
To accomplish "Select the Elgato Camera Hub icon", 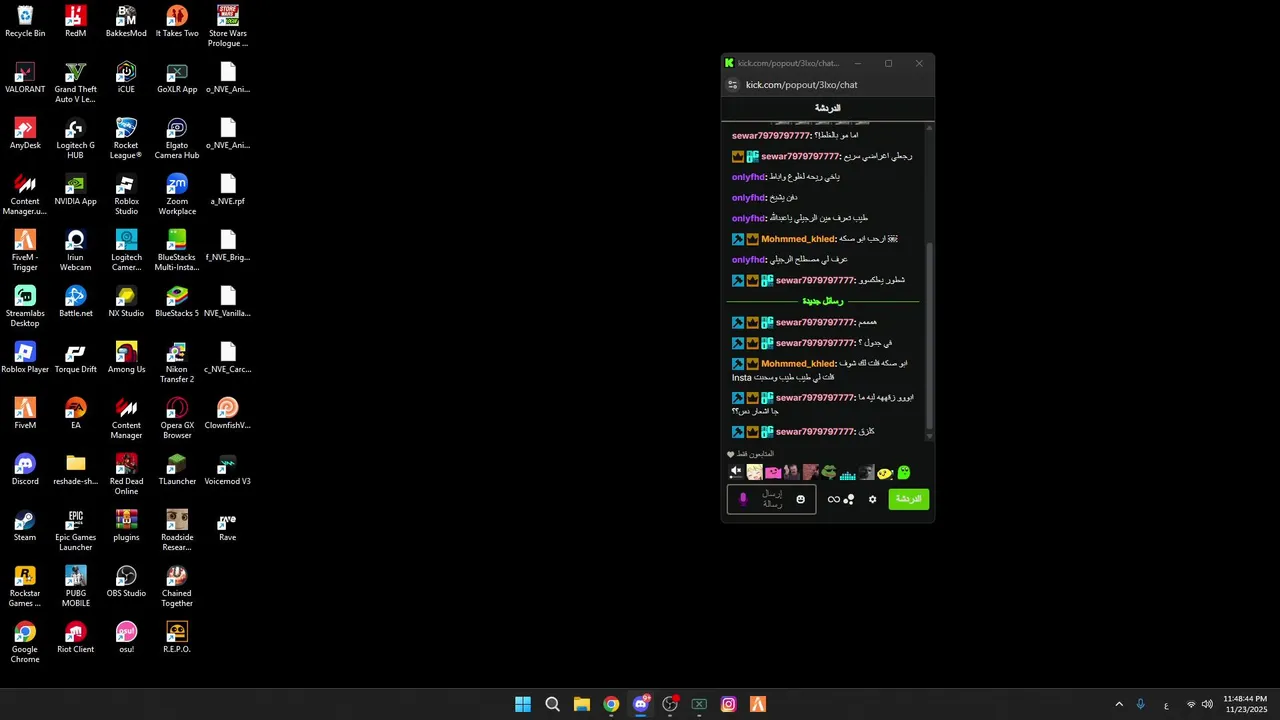I will (177, 138).
